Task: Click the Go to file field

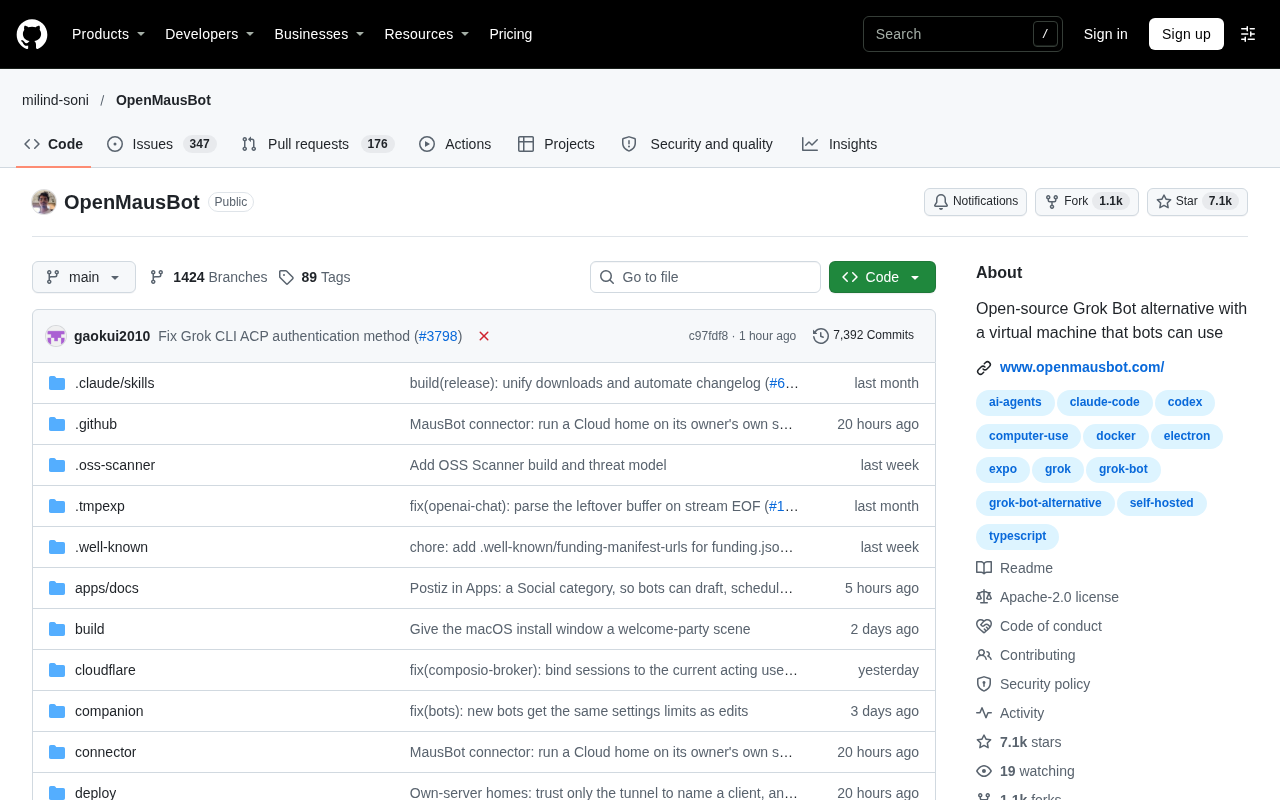Action: pos(705,277)
